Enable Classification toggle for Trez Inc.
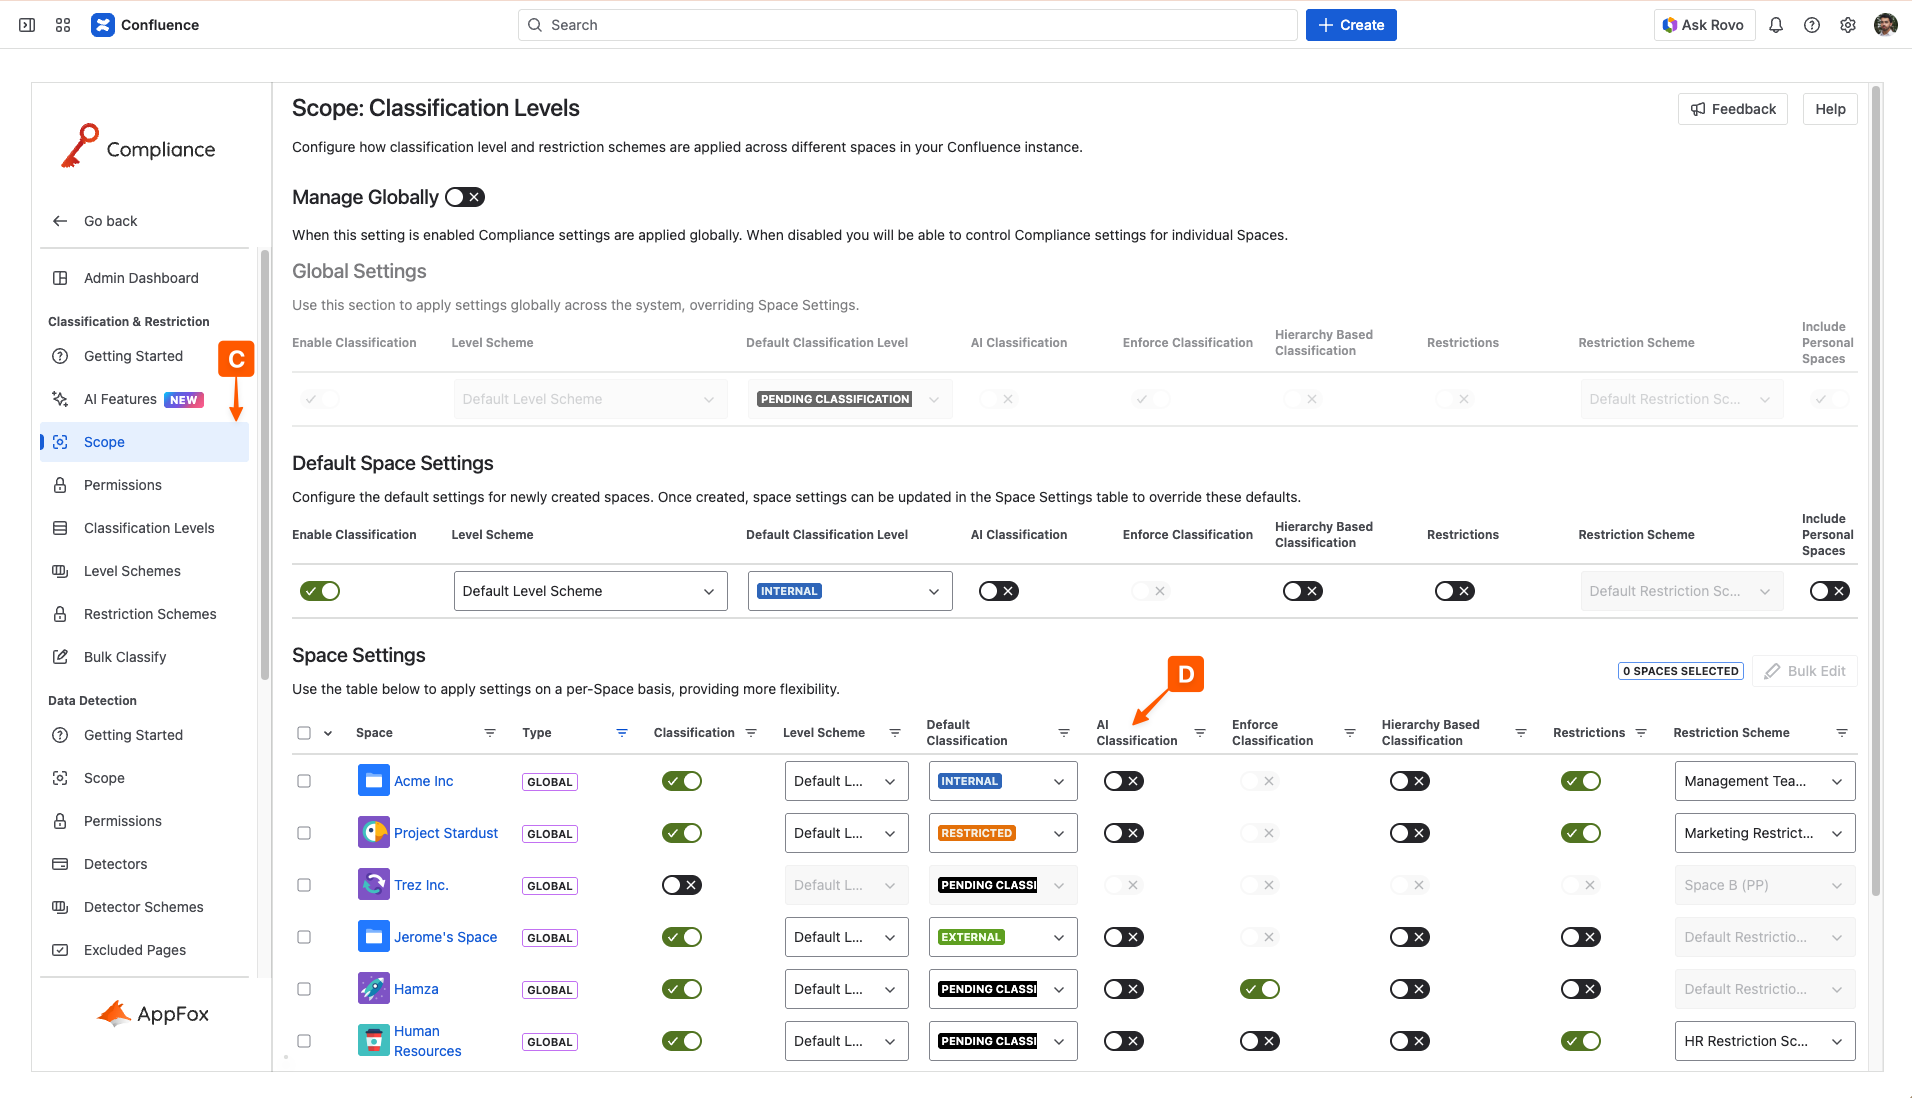This screenshot has width=1912, height=1098. pos(682,885)
